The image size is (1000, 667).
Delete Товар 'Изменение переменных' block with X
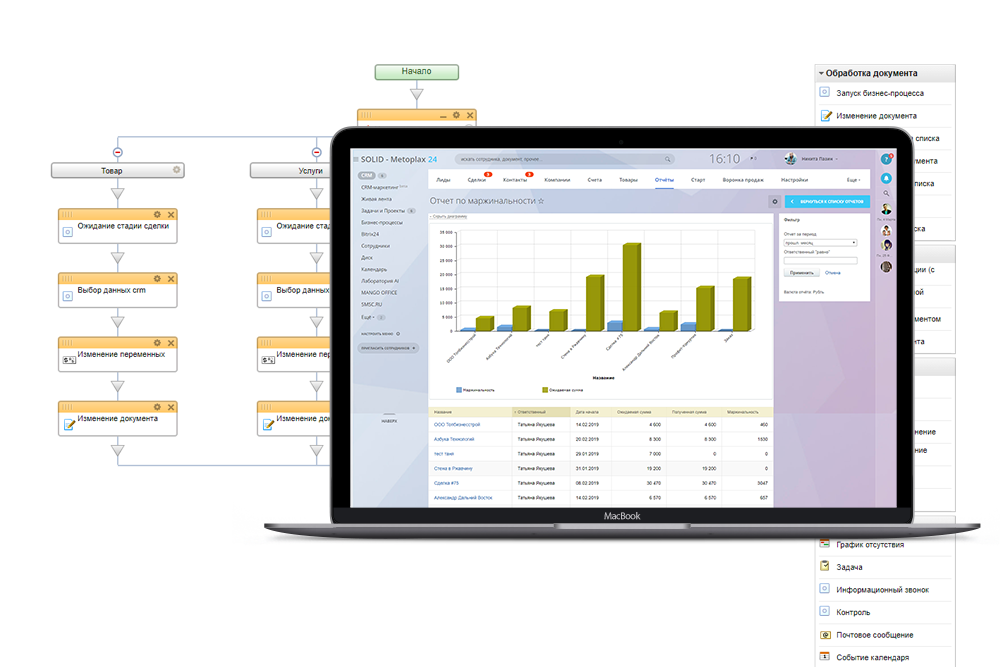(171, 342)
